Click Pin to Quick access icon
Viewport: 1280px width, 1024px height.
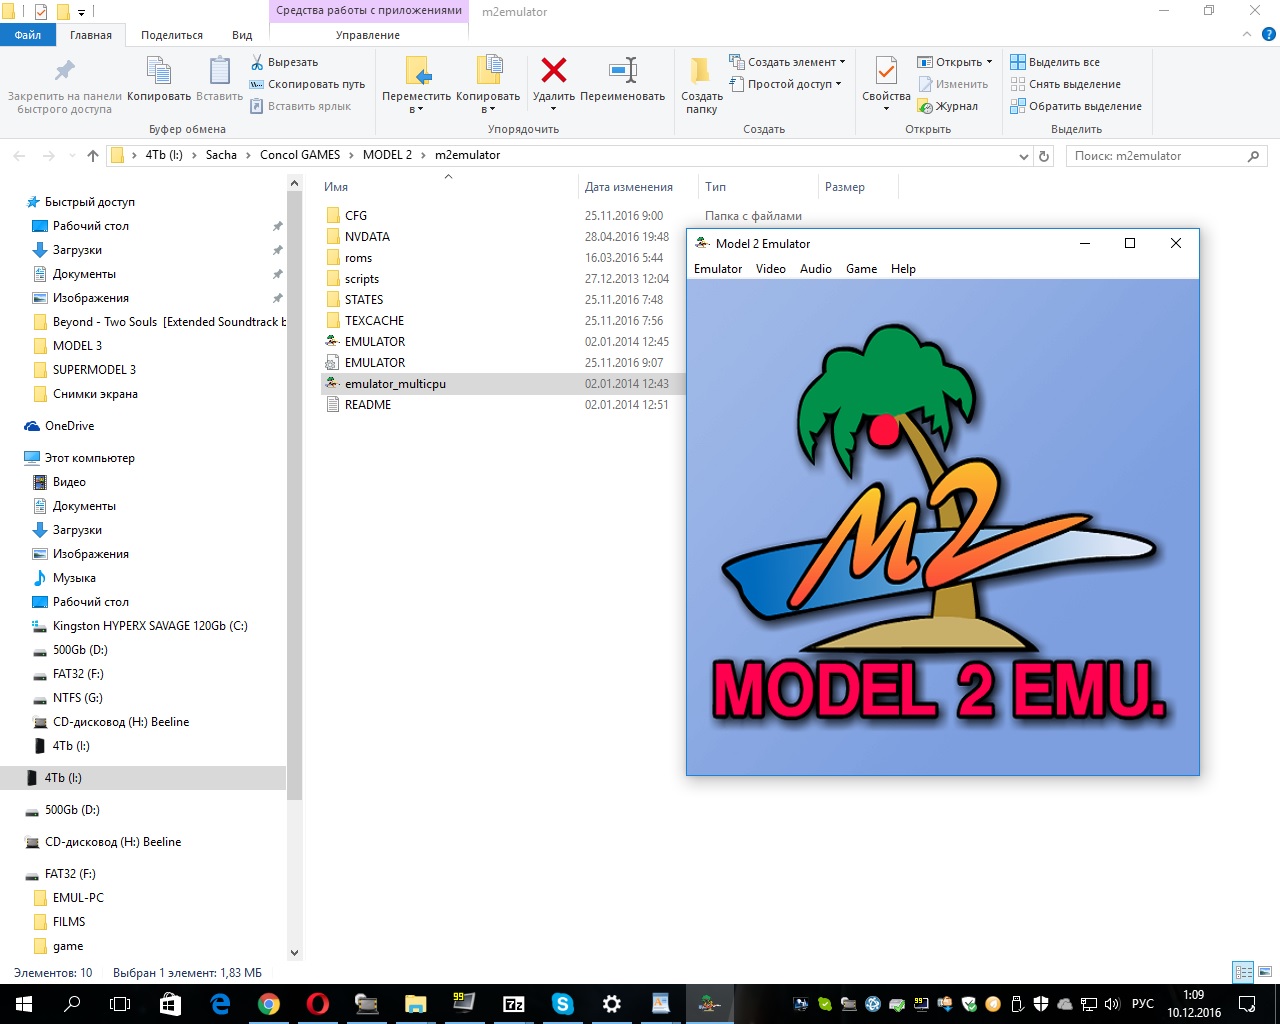click(64, 72)
